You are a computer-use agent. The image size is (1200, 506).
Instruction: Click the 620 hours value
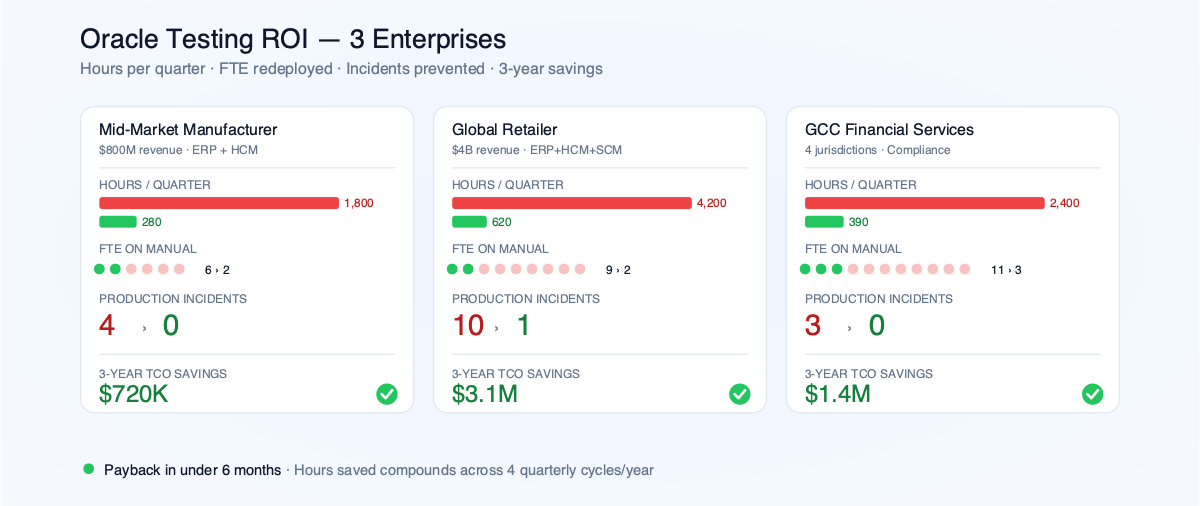502,222
